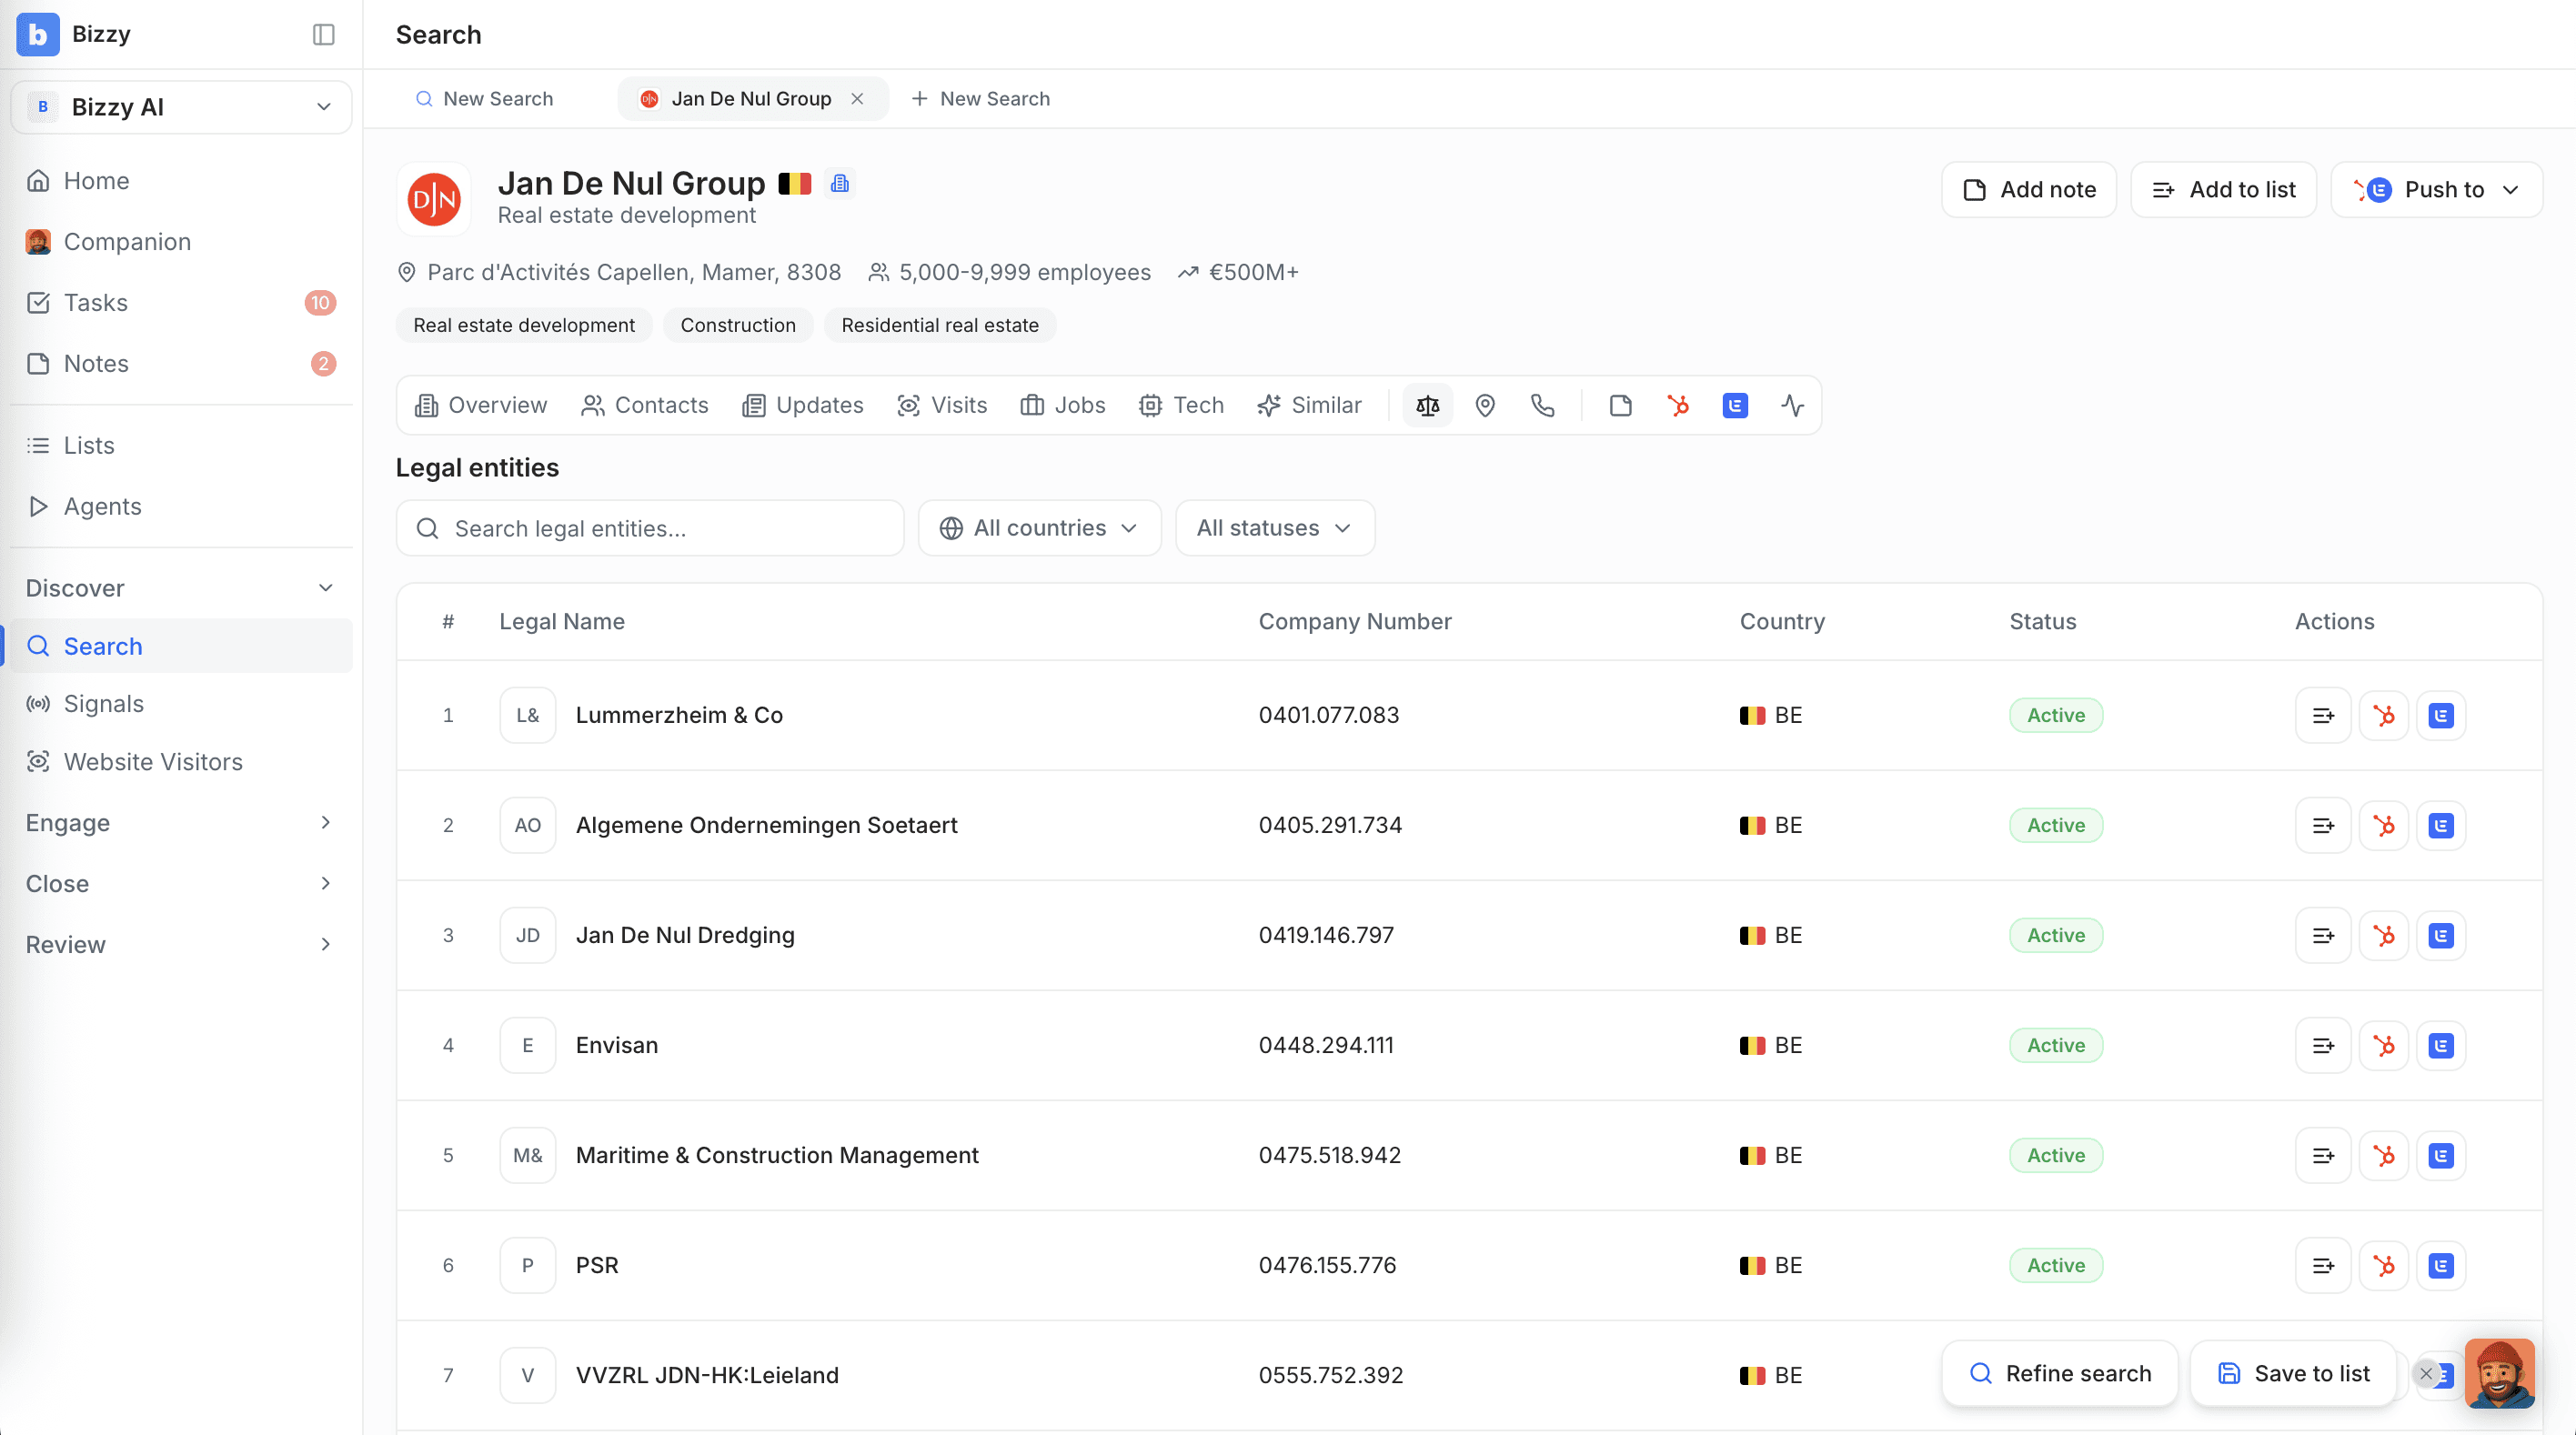Image resolution: width=2576 pixels, height=1435 pixels.
Task: Open Tasks in the sidebar
Action: pos(181,303)
